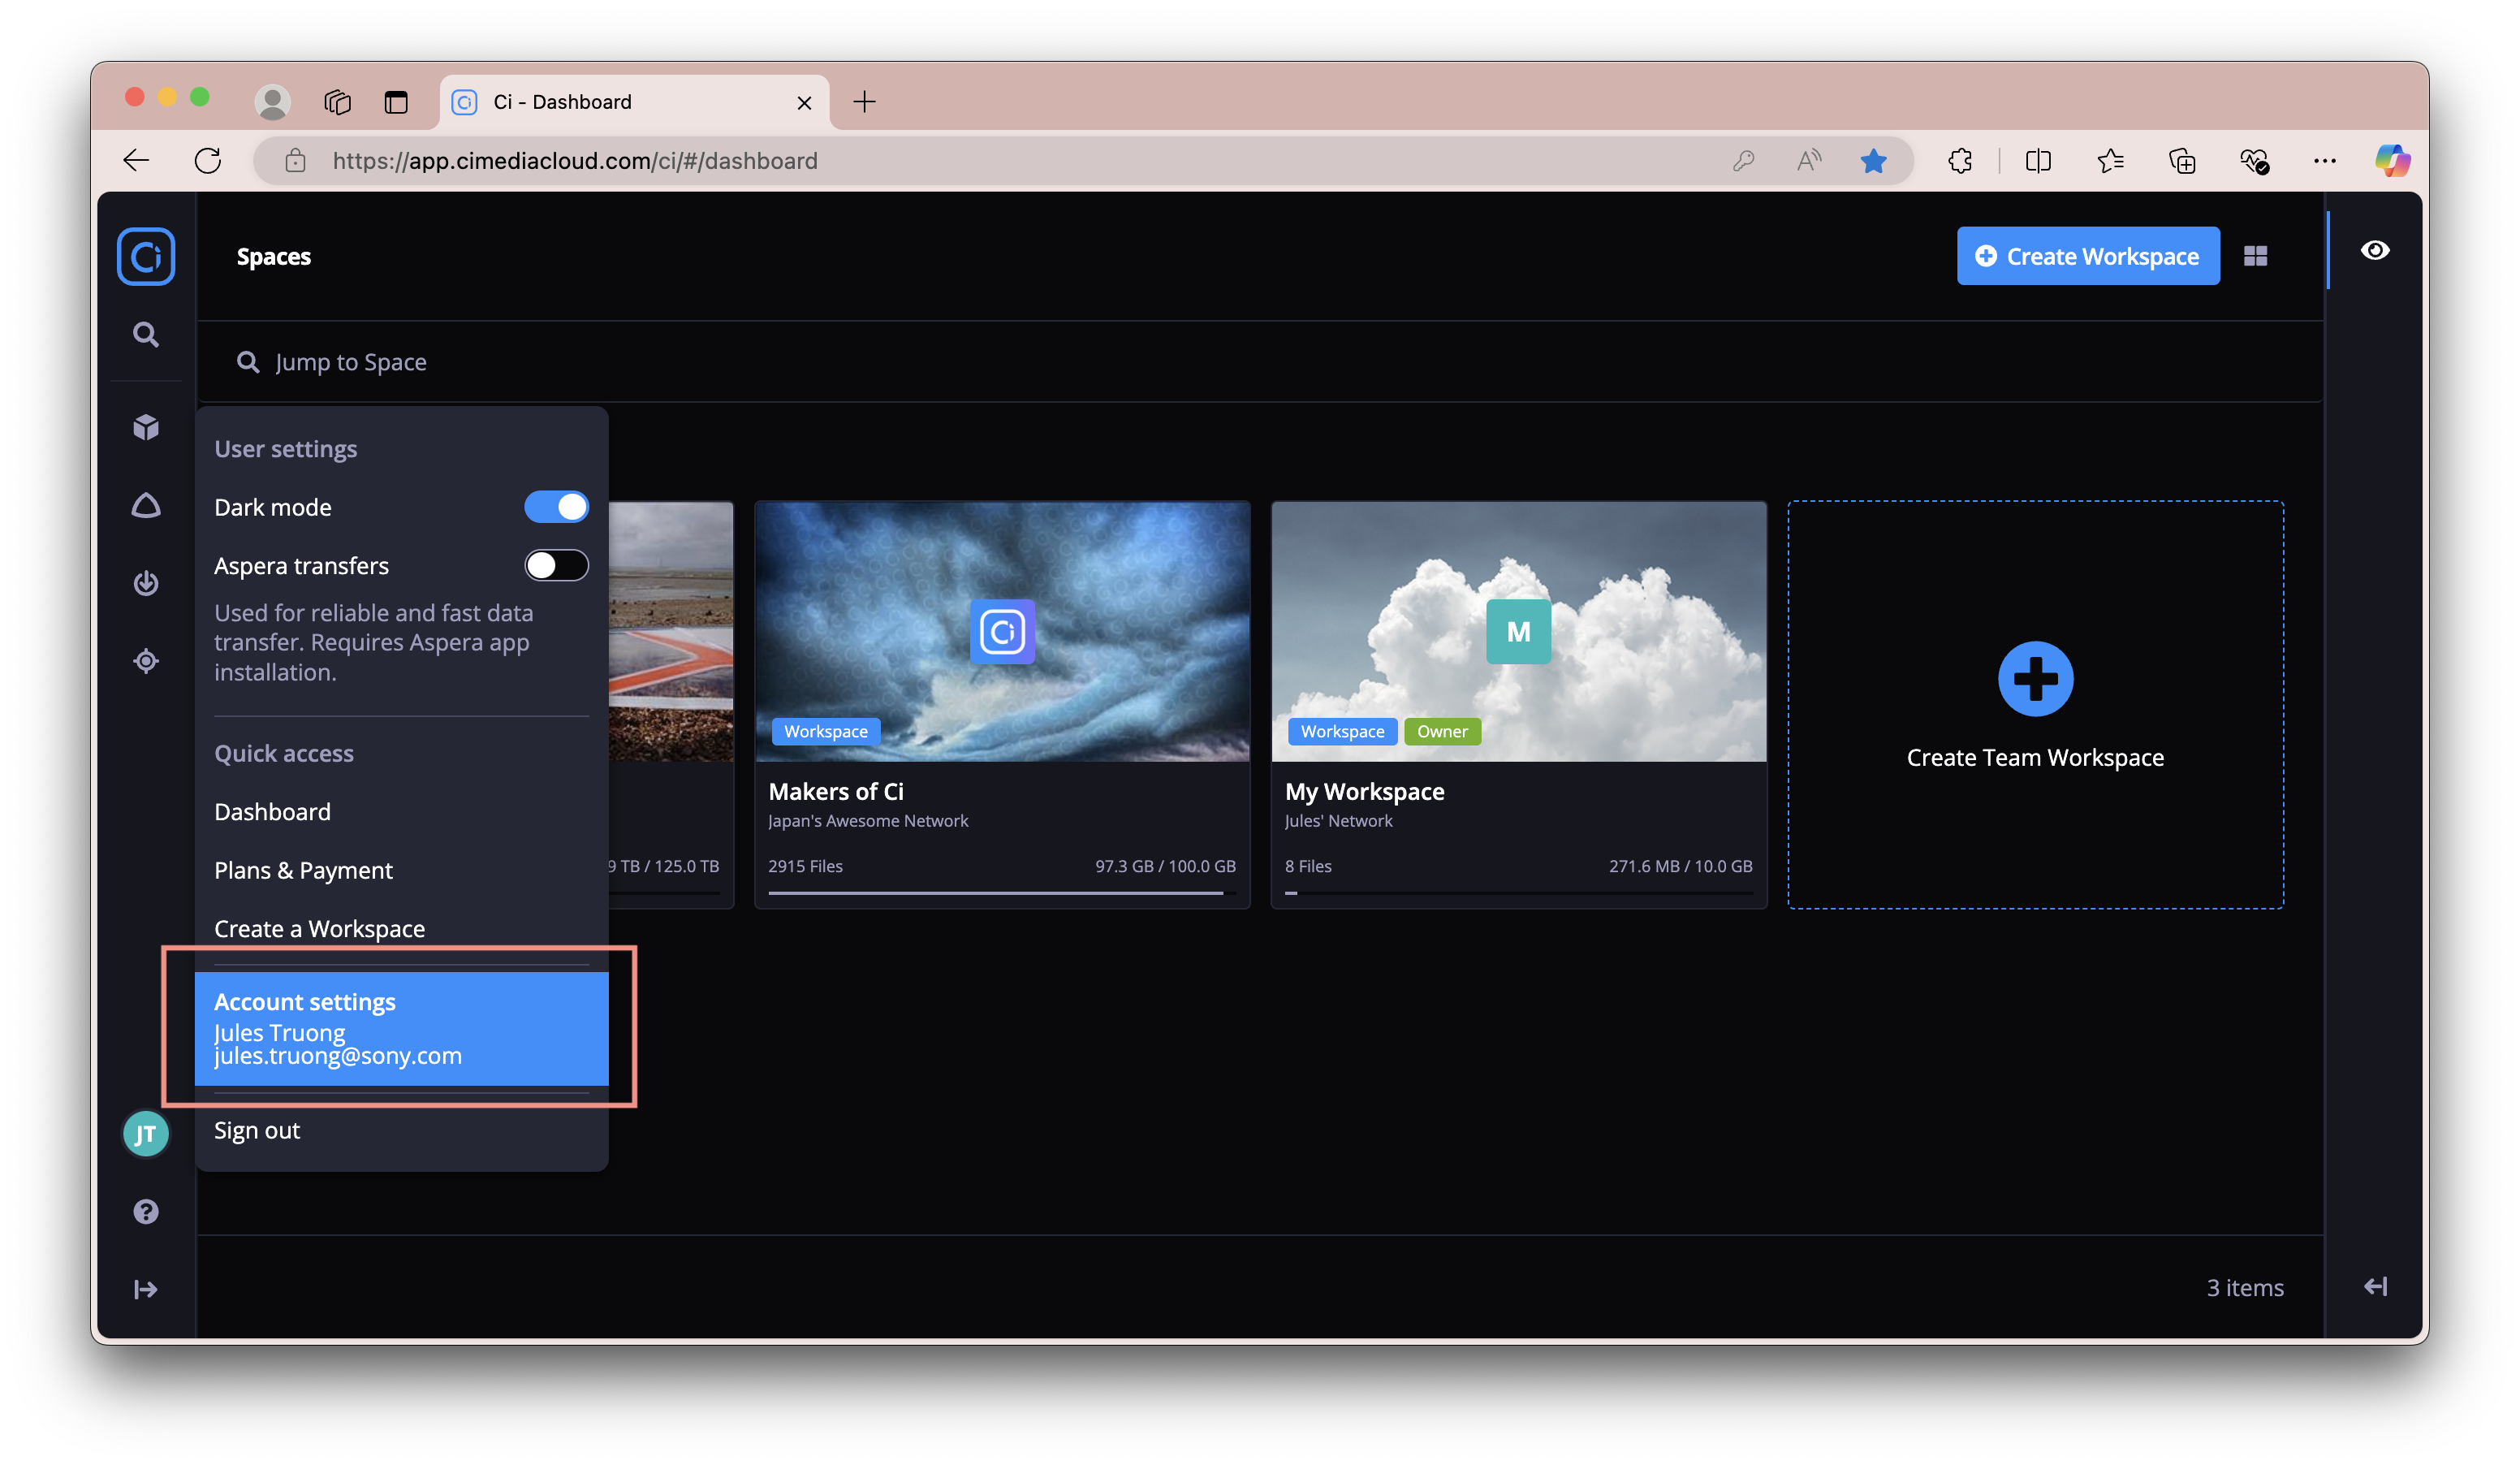Click the Create Team Workspace label
2520x1465 pixels.
2036,758
